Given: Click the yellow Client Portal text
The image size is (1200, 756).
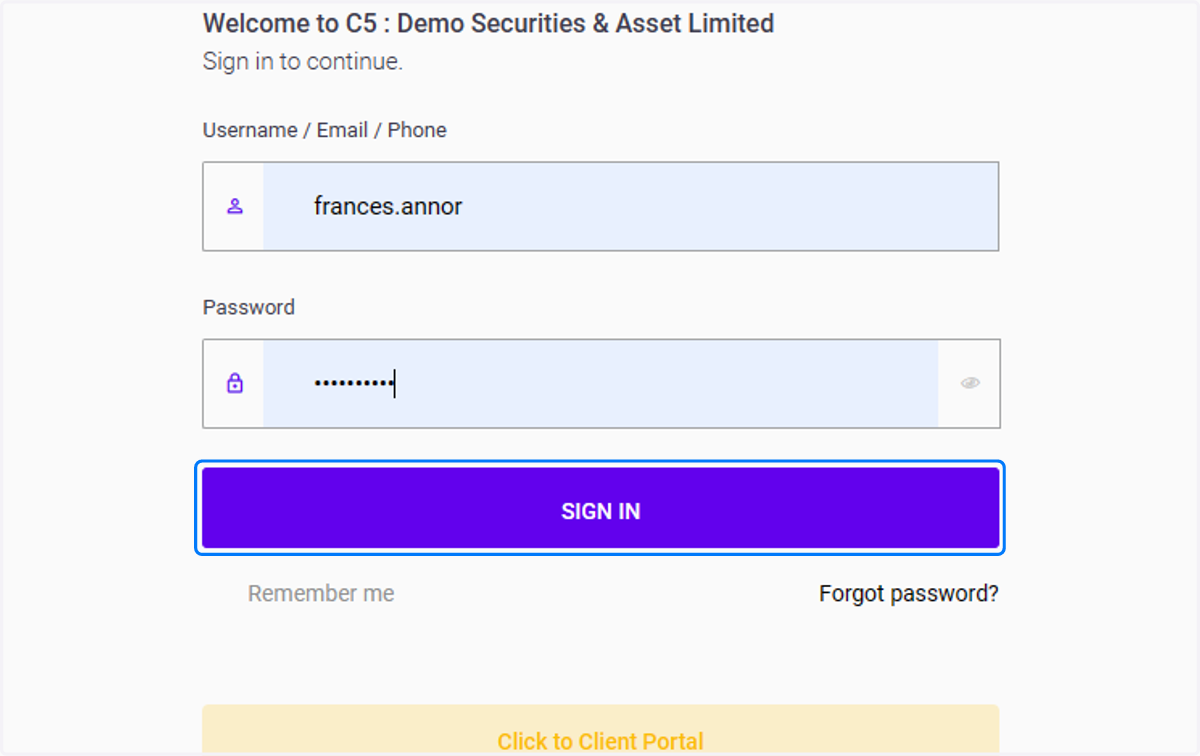Looking at the screenshot, I should tap(600, 741).
